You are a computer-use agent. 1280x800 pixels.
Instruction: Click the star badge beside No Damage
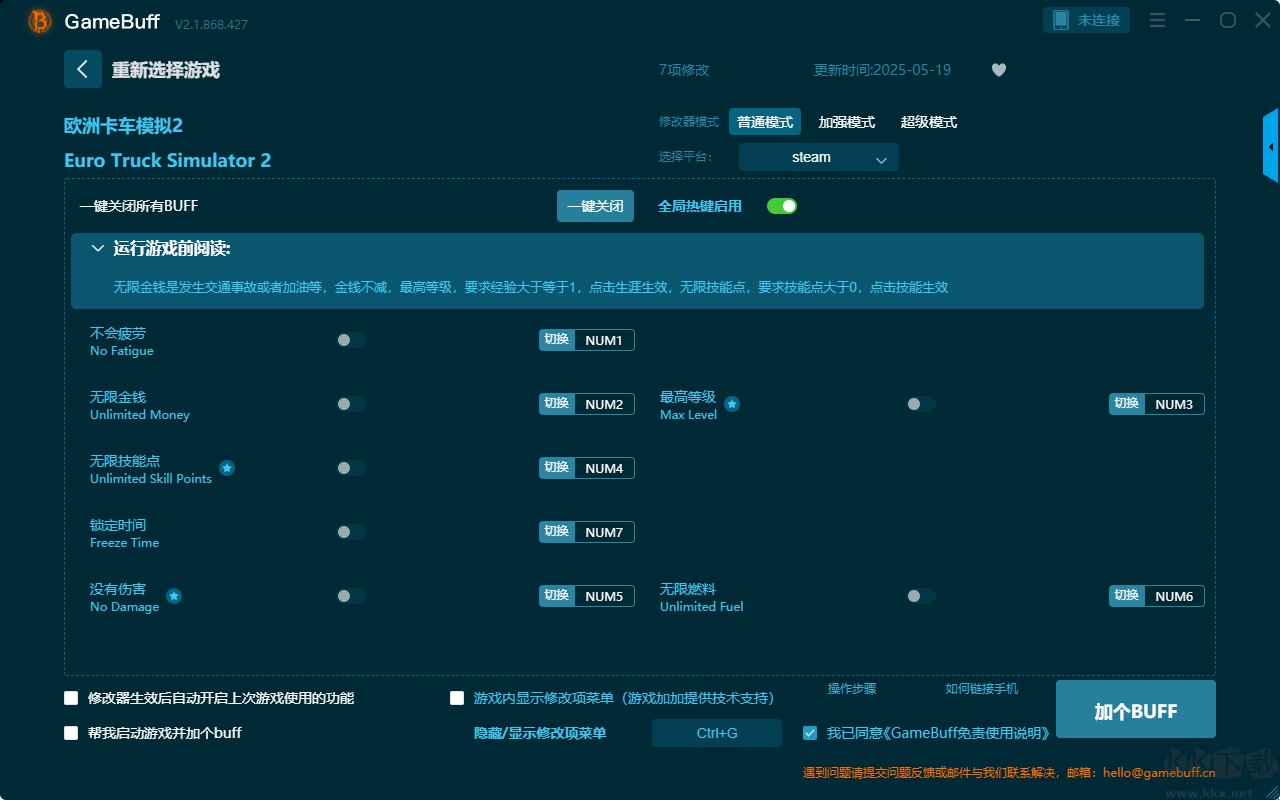[174, 596]
